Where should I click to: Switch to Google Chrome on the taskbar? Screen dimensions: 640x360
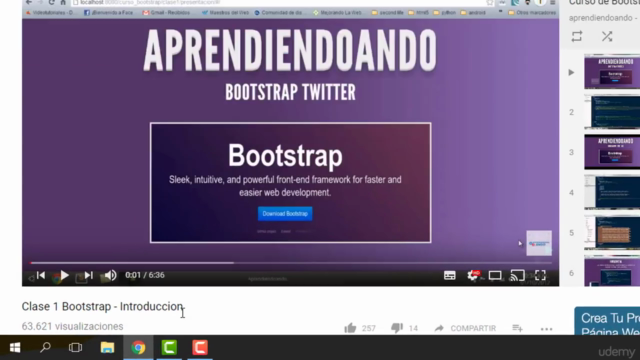point(138,348)
